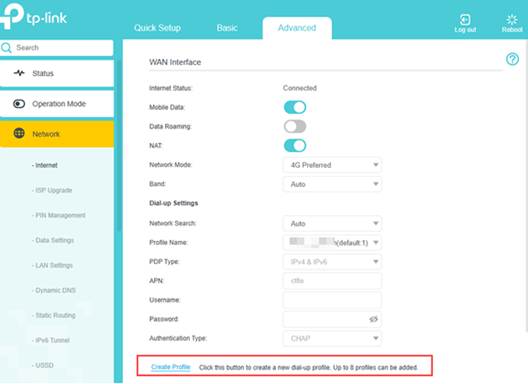Image resolution: width=528 pixels, height=384 pixels.
Task: Open the ISP Upgrade submenu item
Action: point(53,190)
